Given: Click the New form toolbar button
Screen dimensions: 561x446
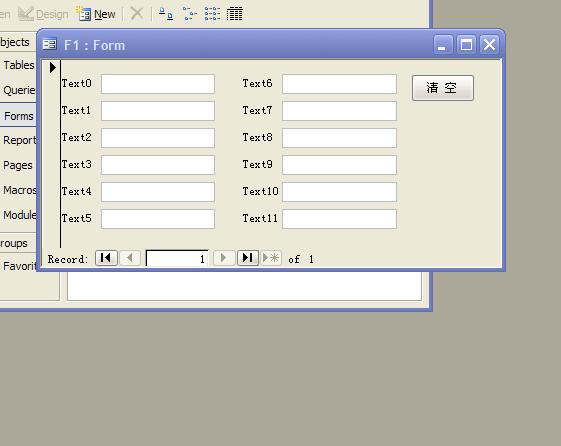Looking at the screenshot, I should click(x=96, y=14).
